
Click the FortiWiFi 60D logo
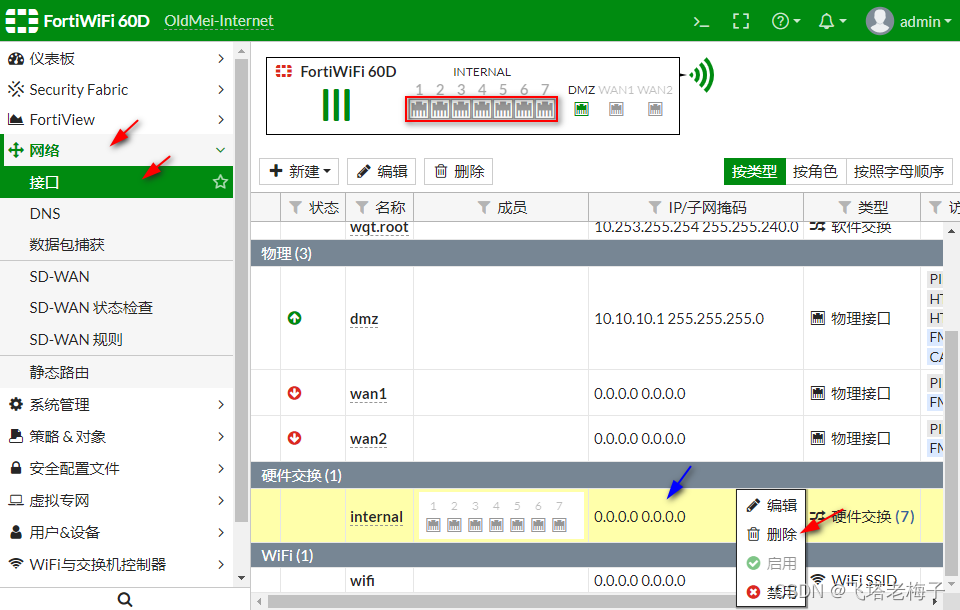pyautogui.click(x=78, y=21)
